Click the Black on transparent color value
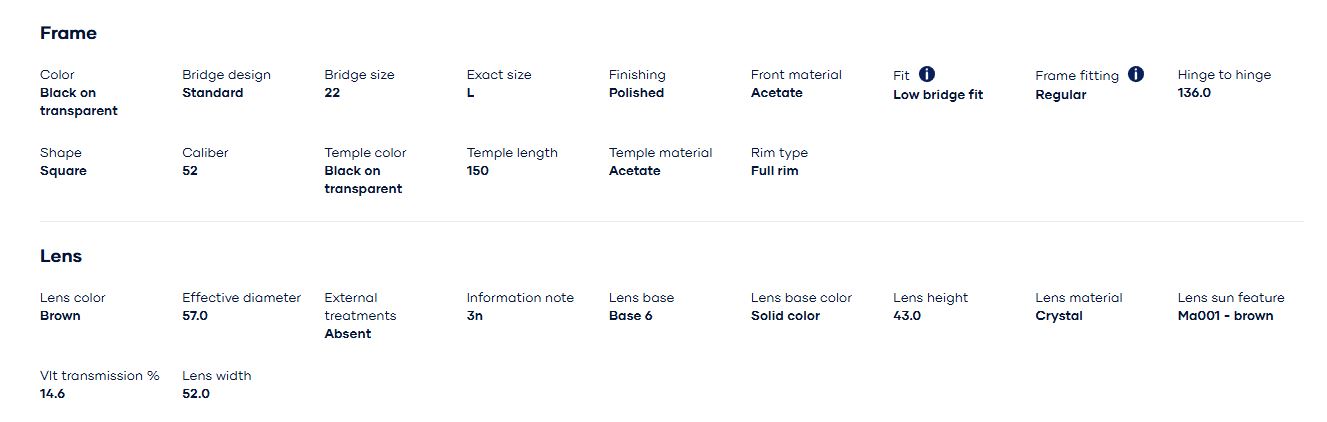 [x=78, y=102]
